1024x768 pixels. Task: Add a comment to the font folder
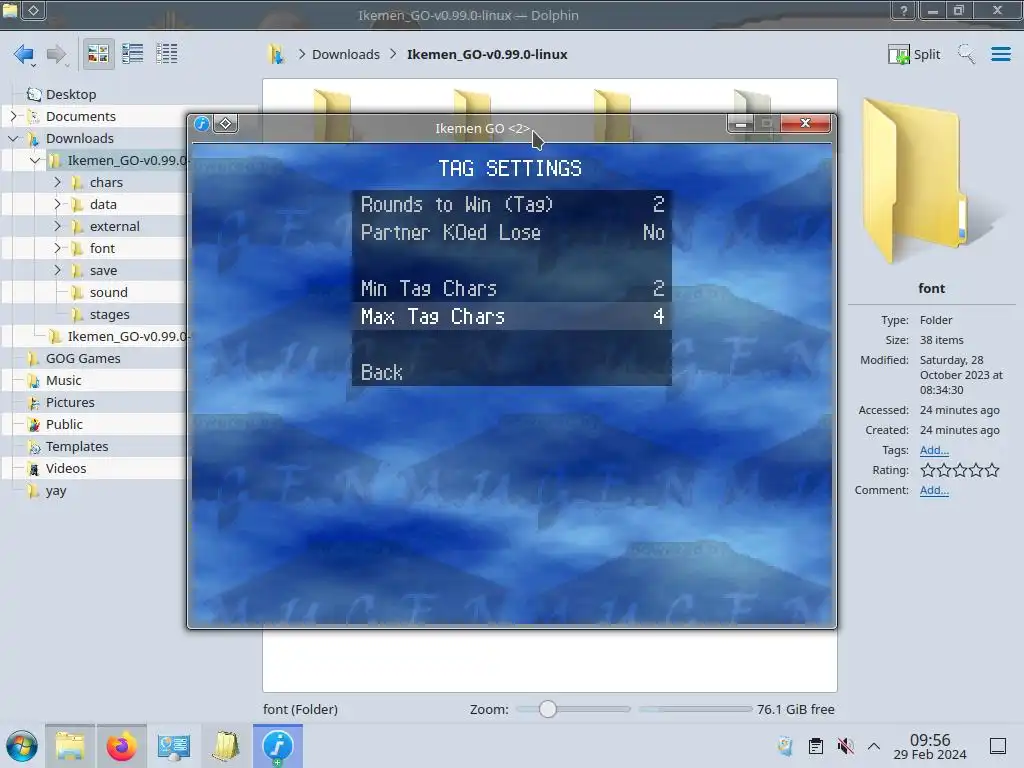coord(934,490)
